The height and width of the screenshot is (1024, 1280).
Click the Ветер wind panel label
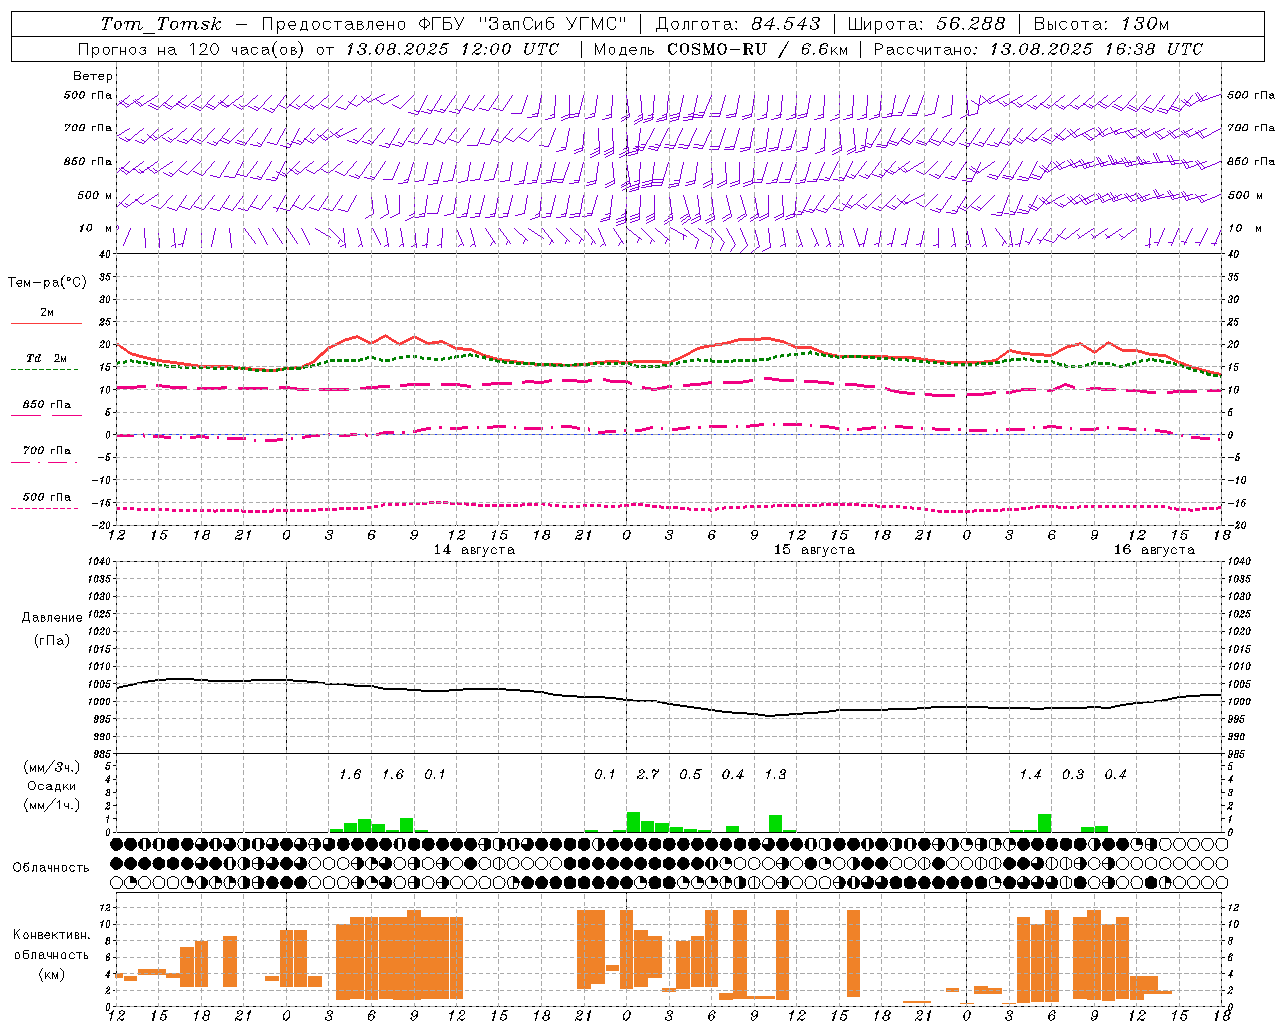(93, 76)
